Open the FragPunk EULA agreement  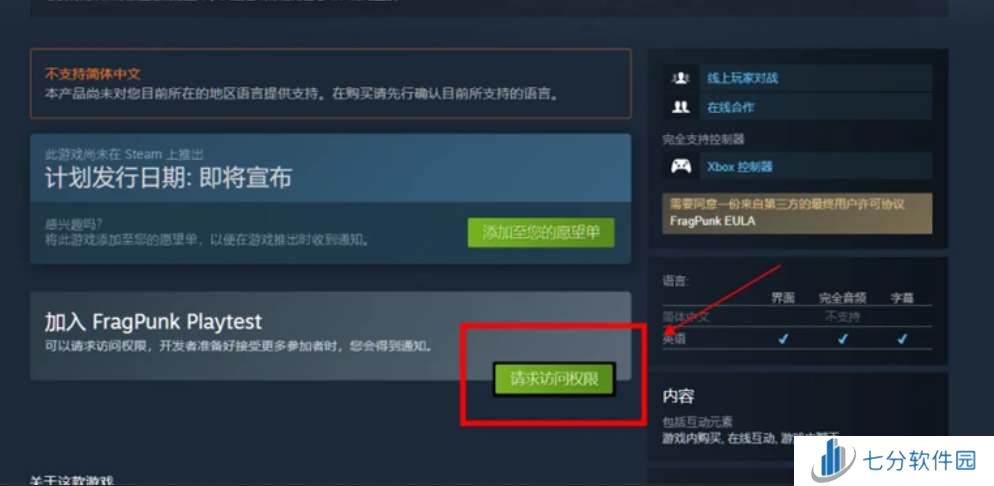[x=713, y=221]
